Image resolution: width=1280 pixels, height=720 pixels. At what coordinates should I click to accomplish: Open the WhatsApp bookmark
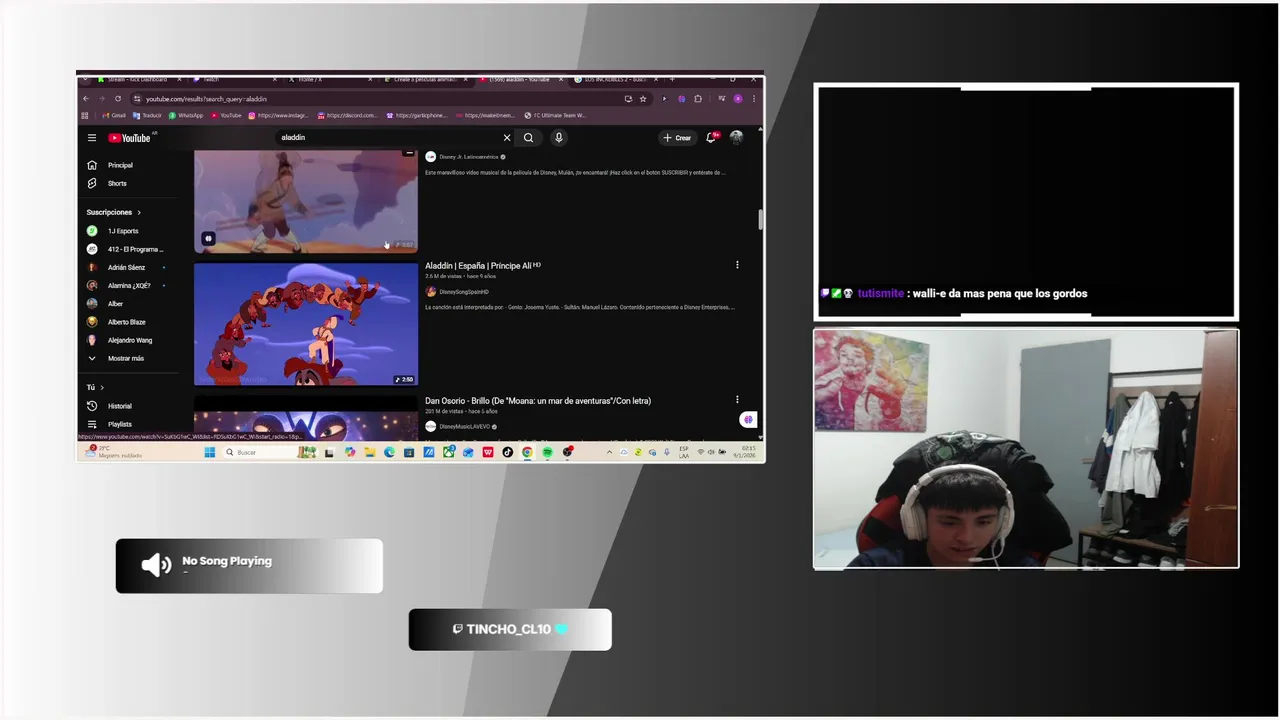(186, 116)
